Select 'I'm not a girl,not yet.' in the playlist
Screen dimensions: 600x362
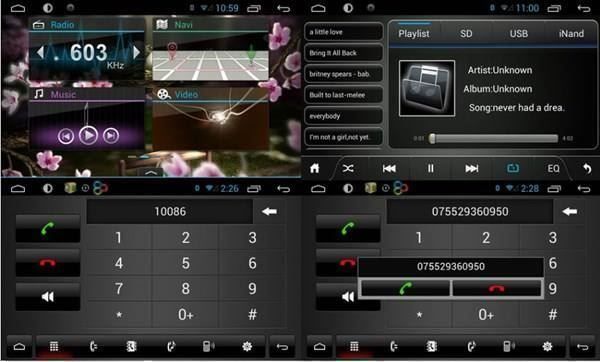coord(344,137)
